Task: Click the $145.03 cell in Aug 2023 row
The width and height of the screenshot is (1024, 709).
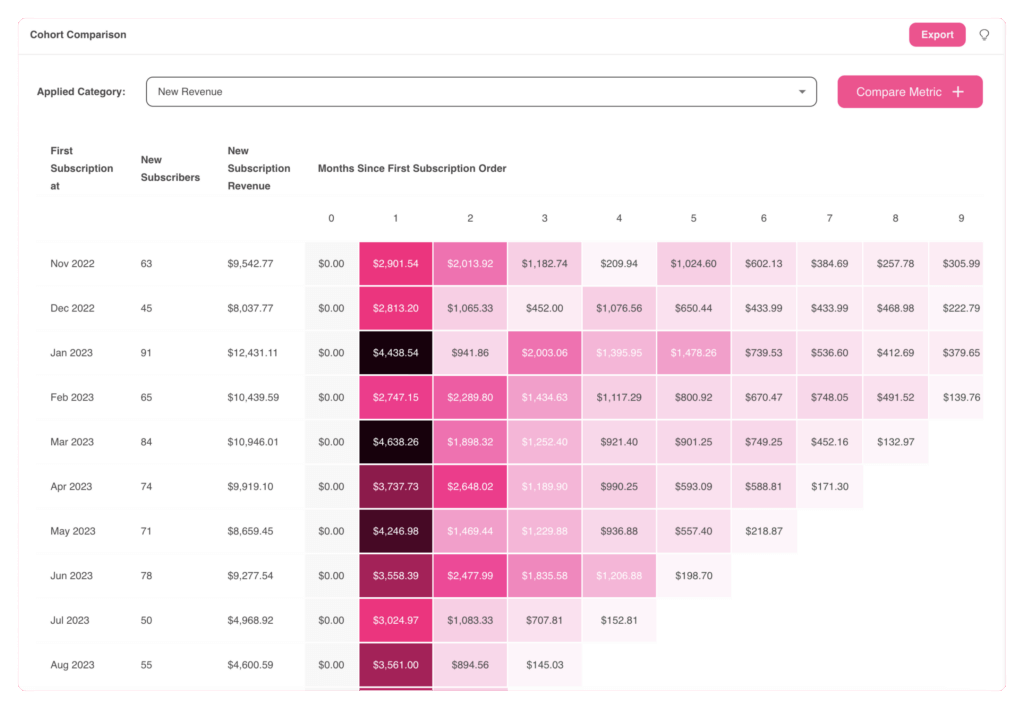Action: pyautogui.click(x=544, y=664)
